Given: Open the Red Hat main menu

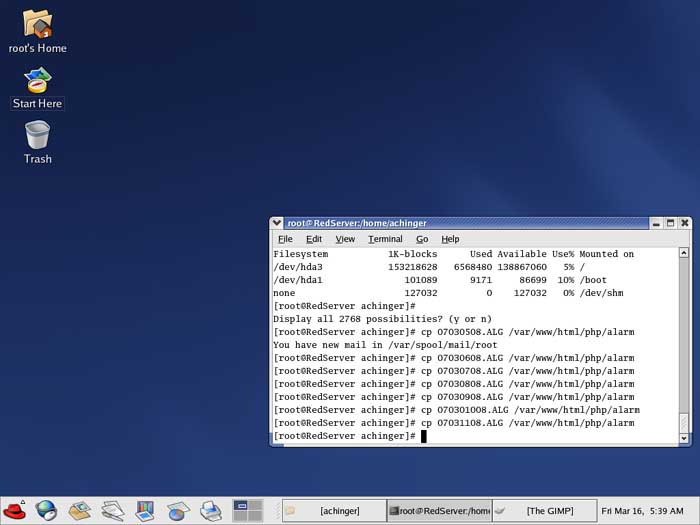Looking at the screenshot, I should click(15, 511).
